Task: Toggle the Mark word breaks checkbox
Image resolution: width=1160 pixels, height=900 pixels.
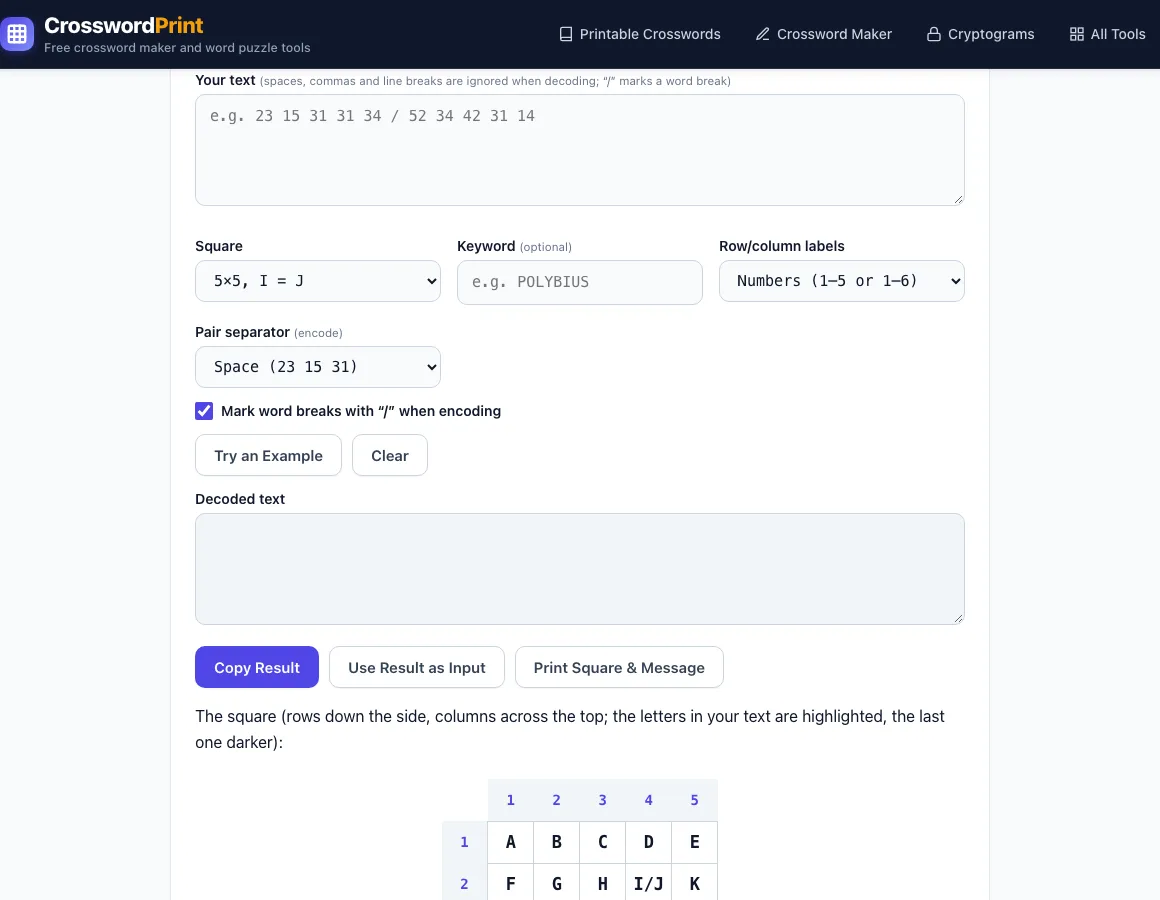Action: tap(204, 411)
